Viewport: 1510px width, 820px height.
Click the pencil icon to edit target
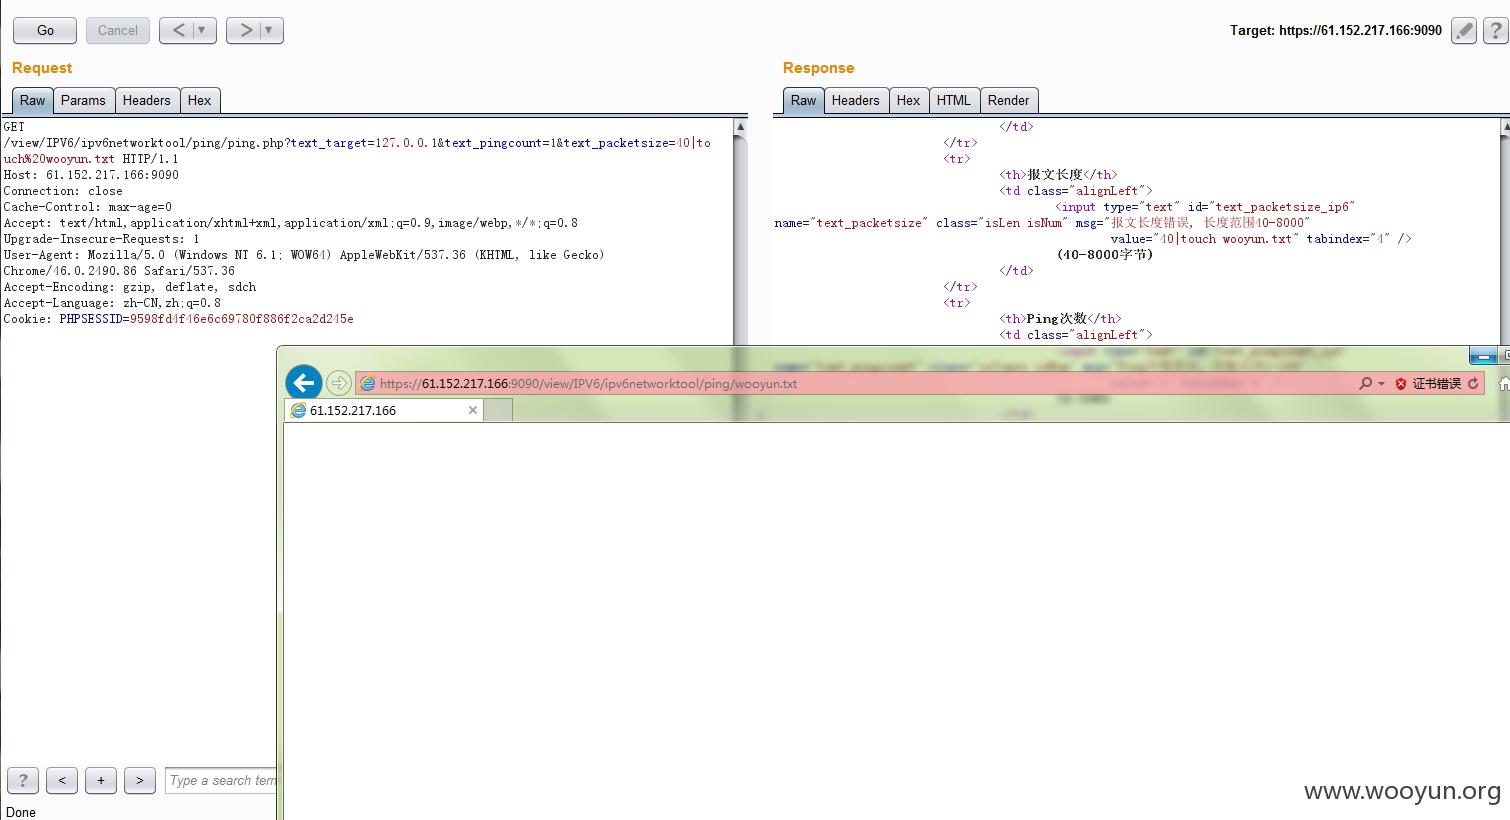[1464, 30]
